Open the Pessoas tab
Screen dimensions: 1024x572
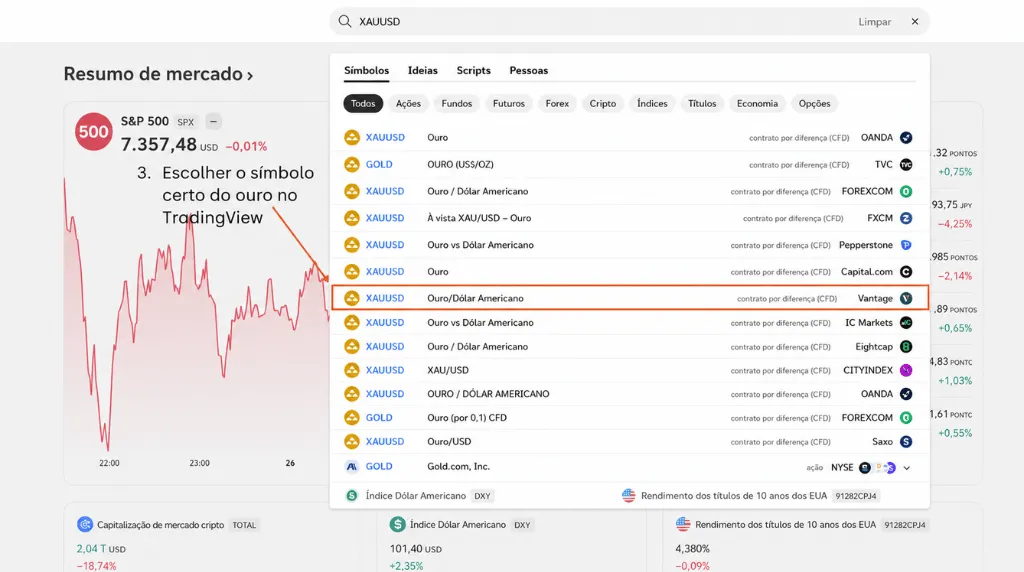pos(528,71)
